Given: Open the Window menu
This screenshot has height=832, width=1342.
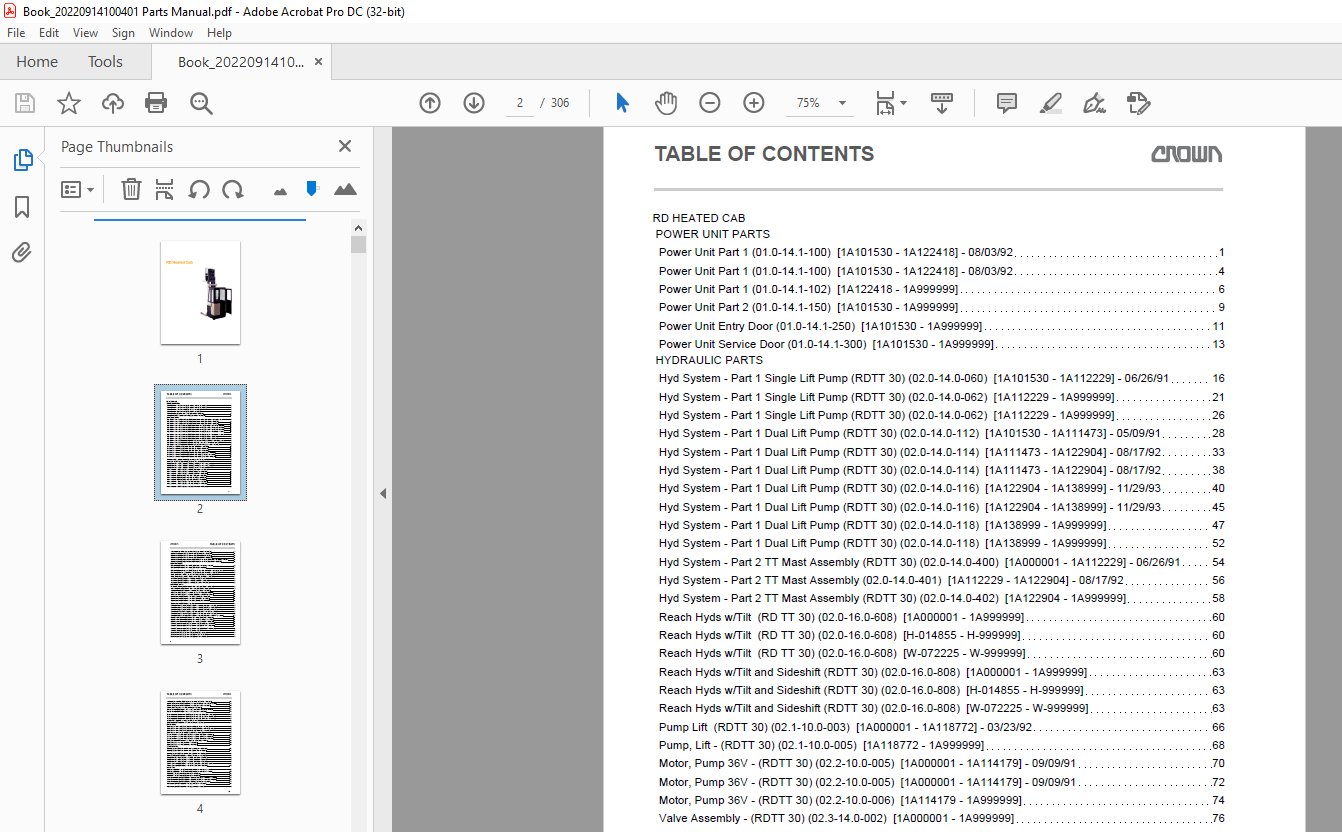Looking at the screenshot, I should pos(171,33).
